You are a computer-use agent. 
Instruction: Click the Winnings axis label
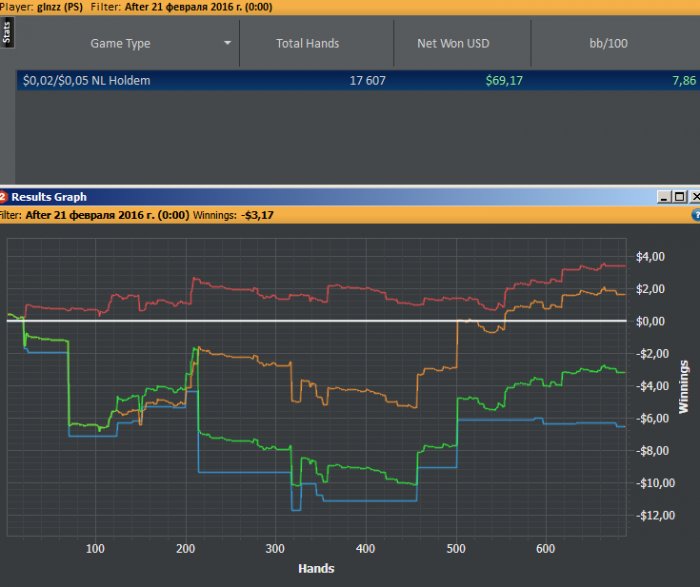[x=684, y=386]
